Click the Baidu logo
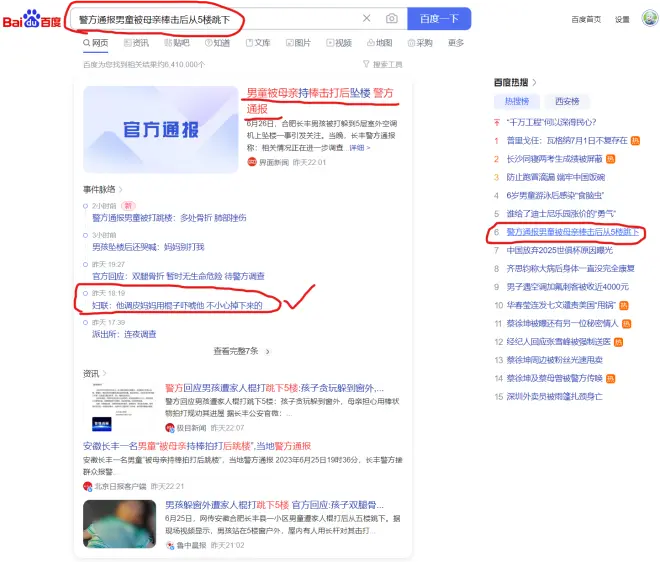660x562 pixels. click(32, 18)
